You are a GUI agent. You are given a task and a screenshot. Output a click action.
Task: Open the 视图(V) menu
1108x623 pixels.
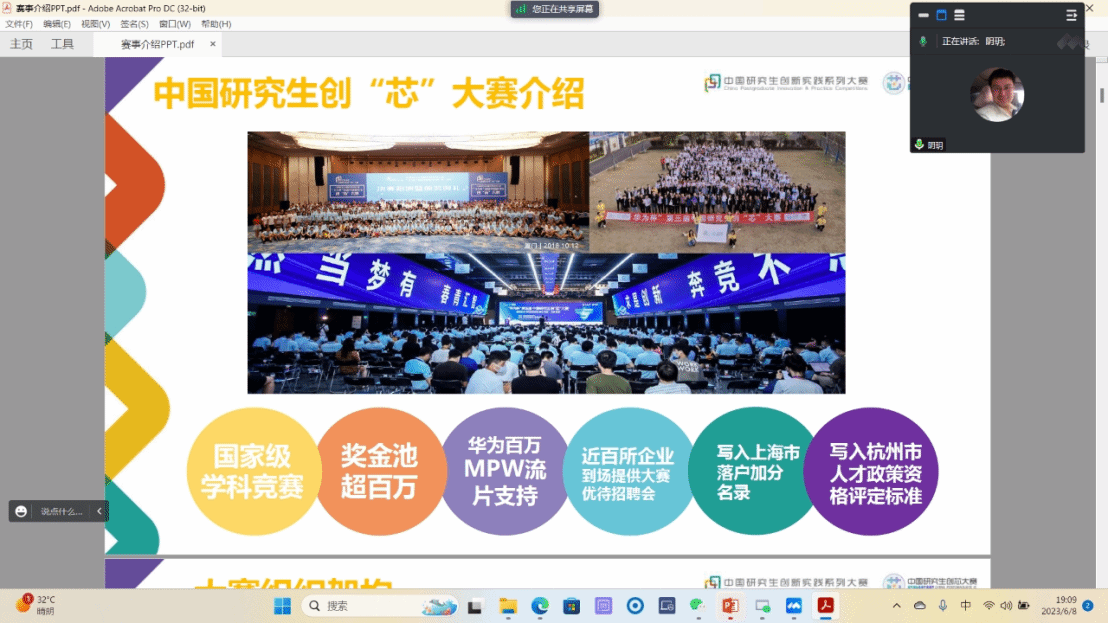point(96,24)
